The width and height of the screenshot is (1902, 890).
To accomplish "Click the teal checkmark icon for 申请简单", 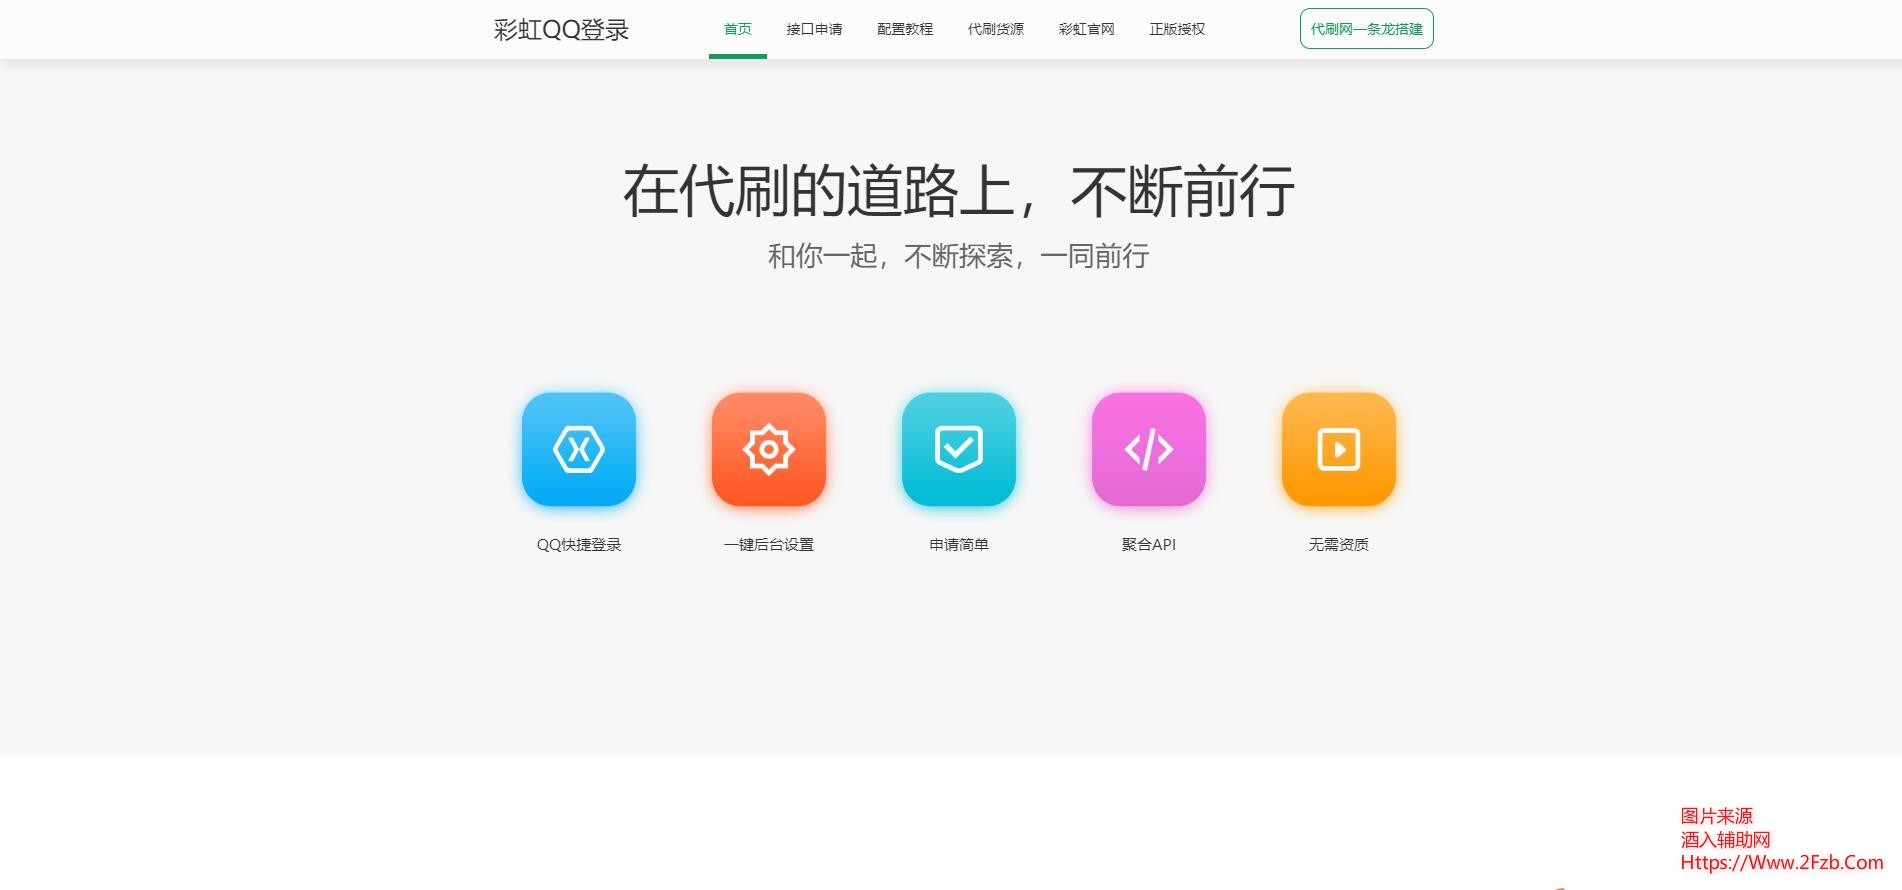I will tap(959, 449).
